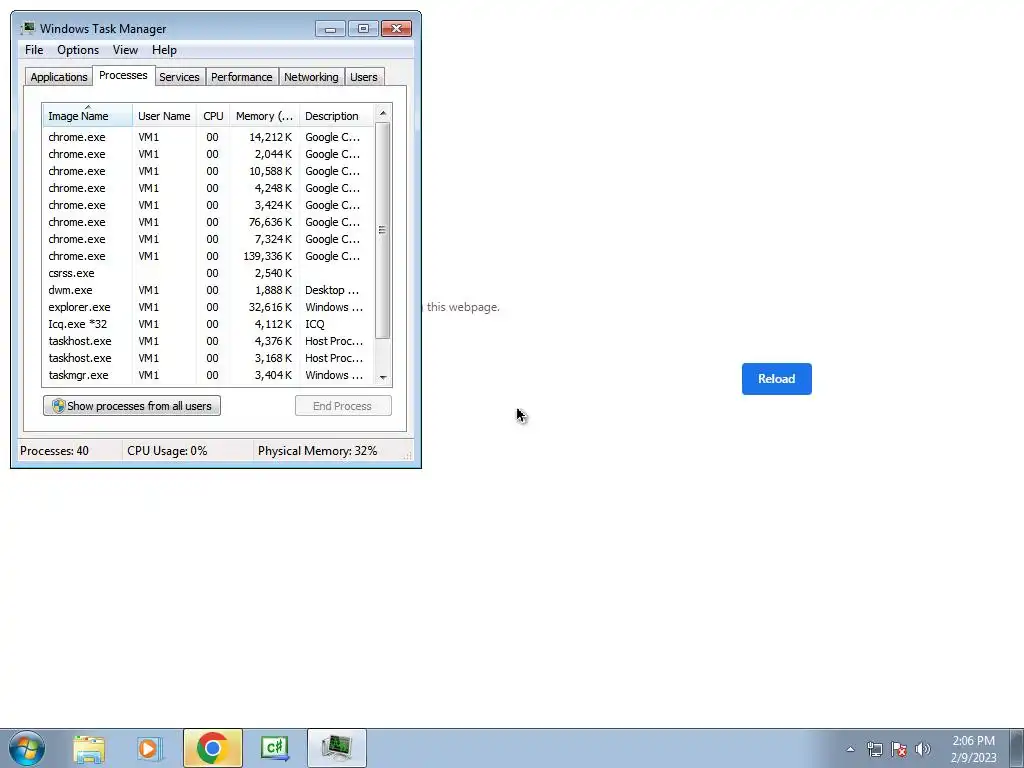Maximize the Task Manager window
The width and height of the screenshot is (1024, 768).
(x=363, y=29)
